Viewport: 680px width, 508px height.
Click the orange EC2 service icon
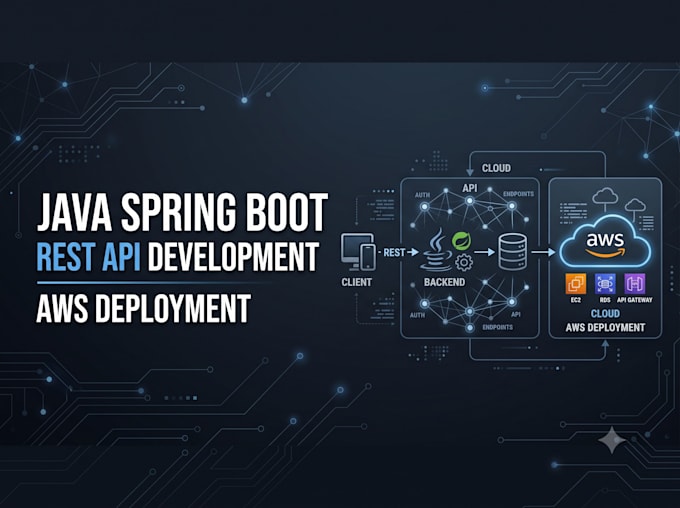point(576,284)
